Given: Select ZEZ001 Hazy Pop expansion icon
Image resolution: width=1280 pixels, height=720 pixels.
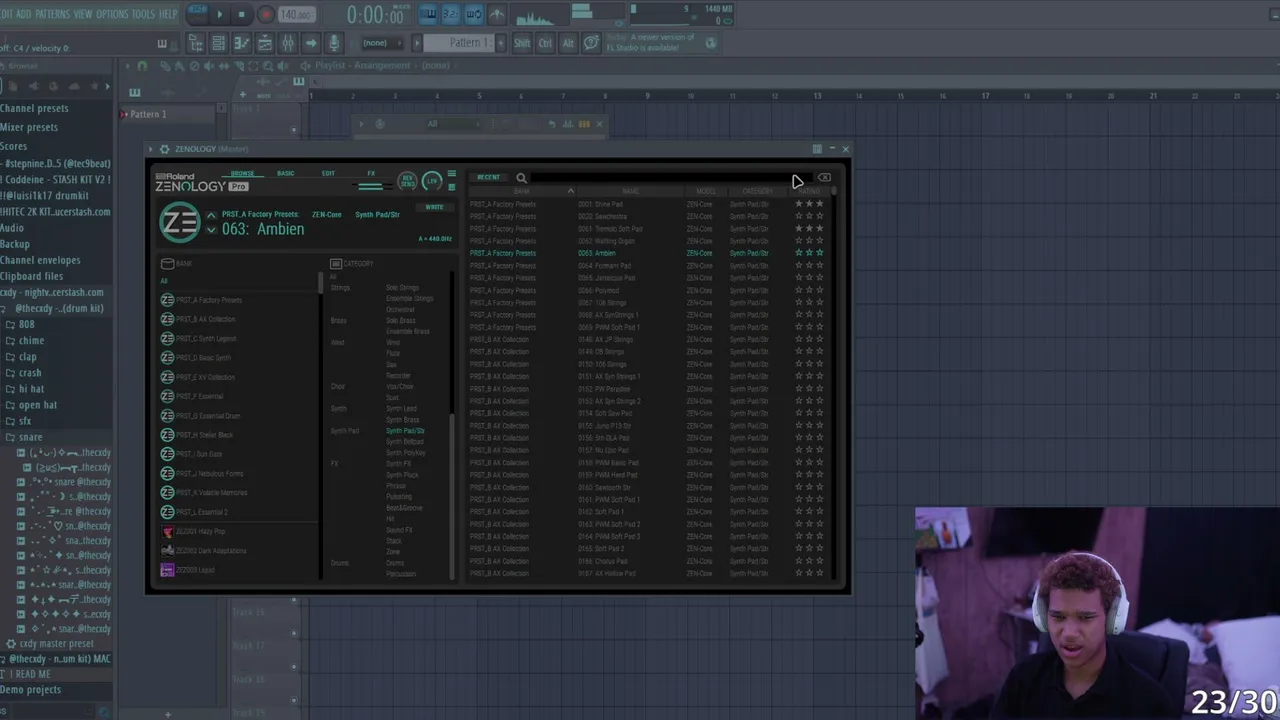Looking at the screenshot, I should [x=167, y=532].
